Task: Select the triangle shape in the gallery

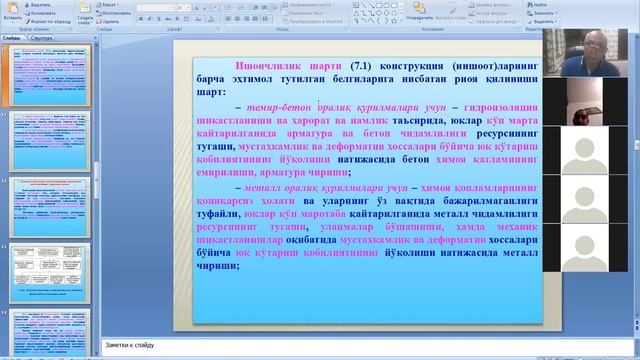Action: point(356,13)
